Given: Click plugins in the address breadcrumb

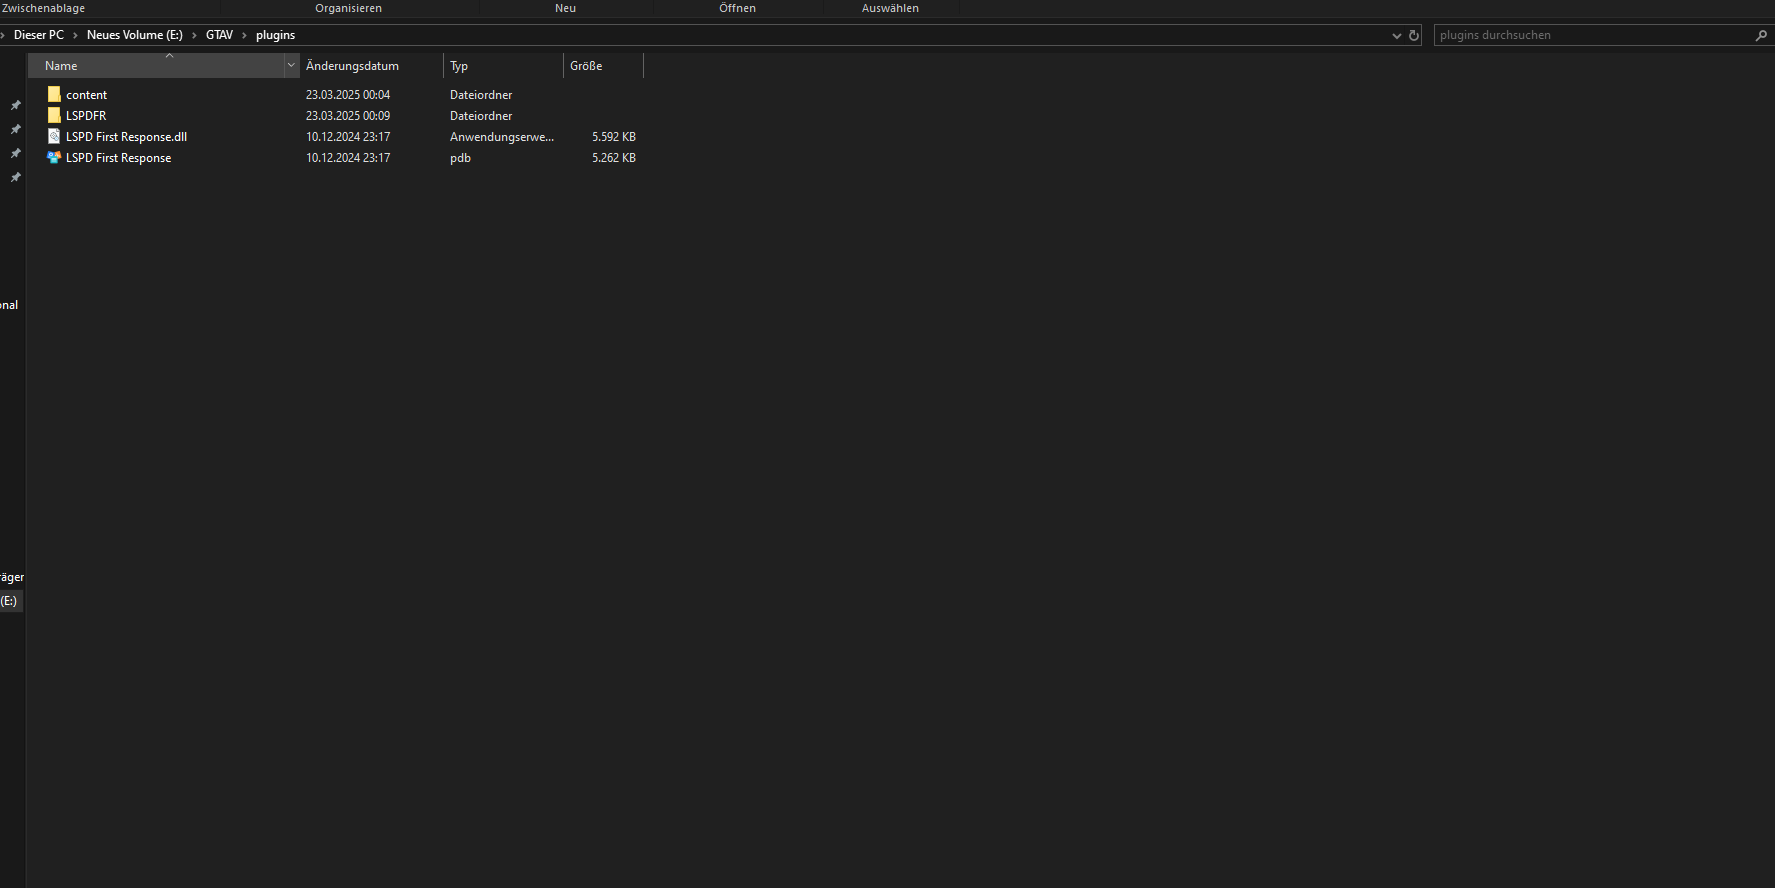Looking at the screenshot, I should click(275, 35).
